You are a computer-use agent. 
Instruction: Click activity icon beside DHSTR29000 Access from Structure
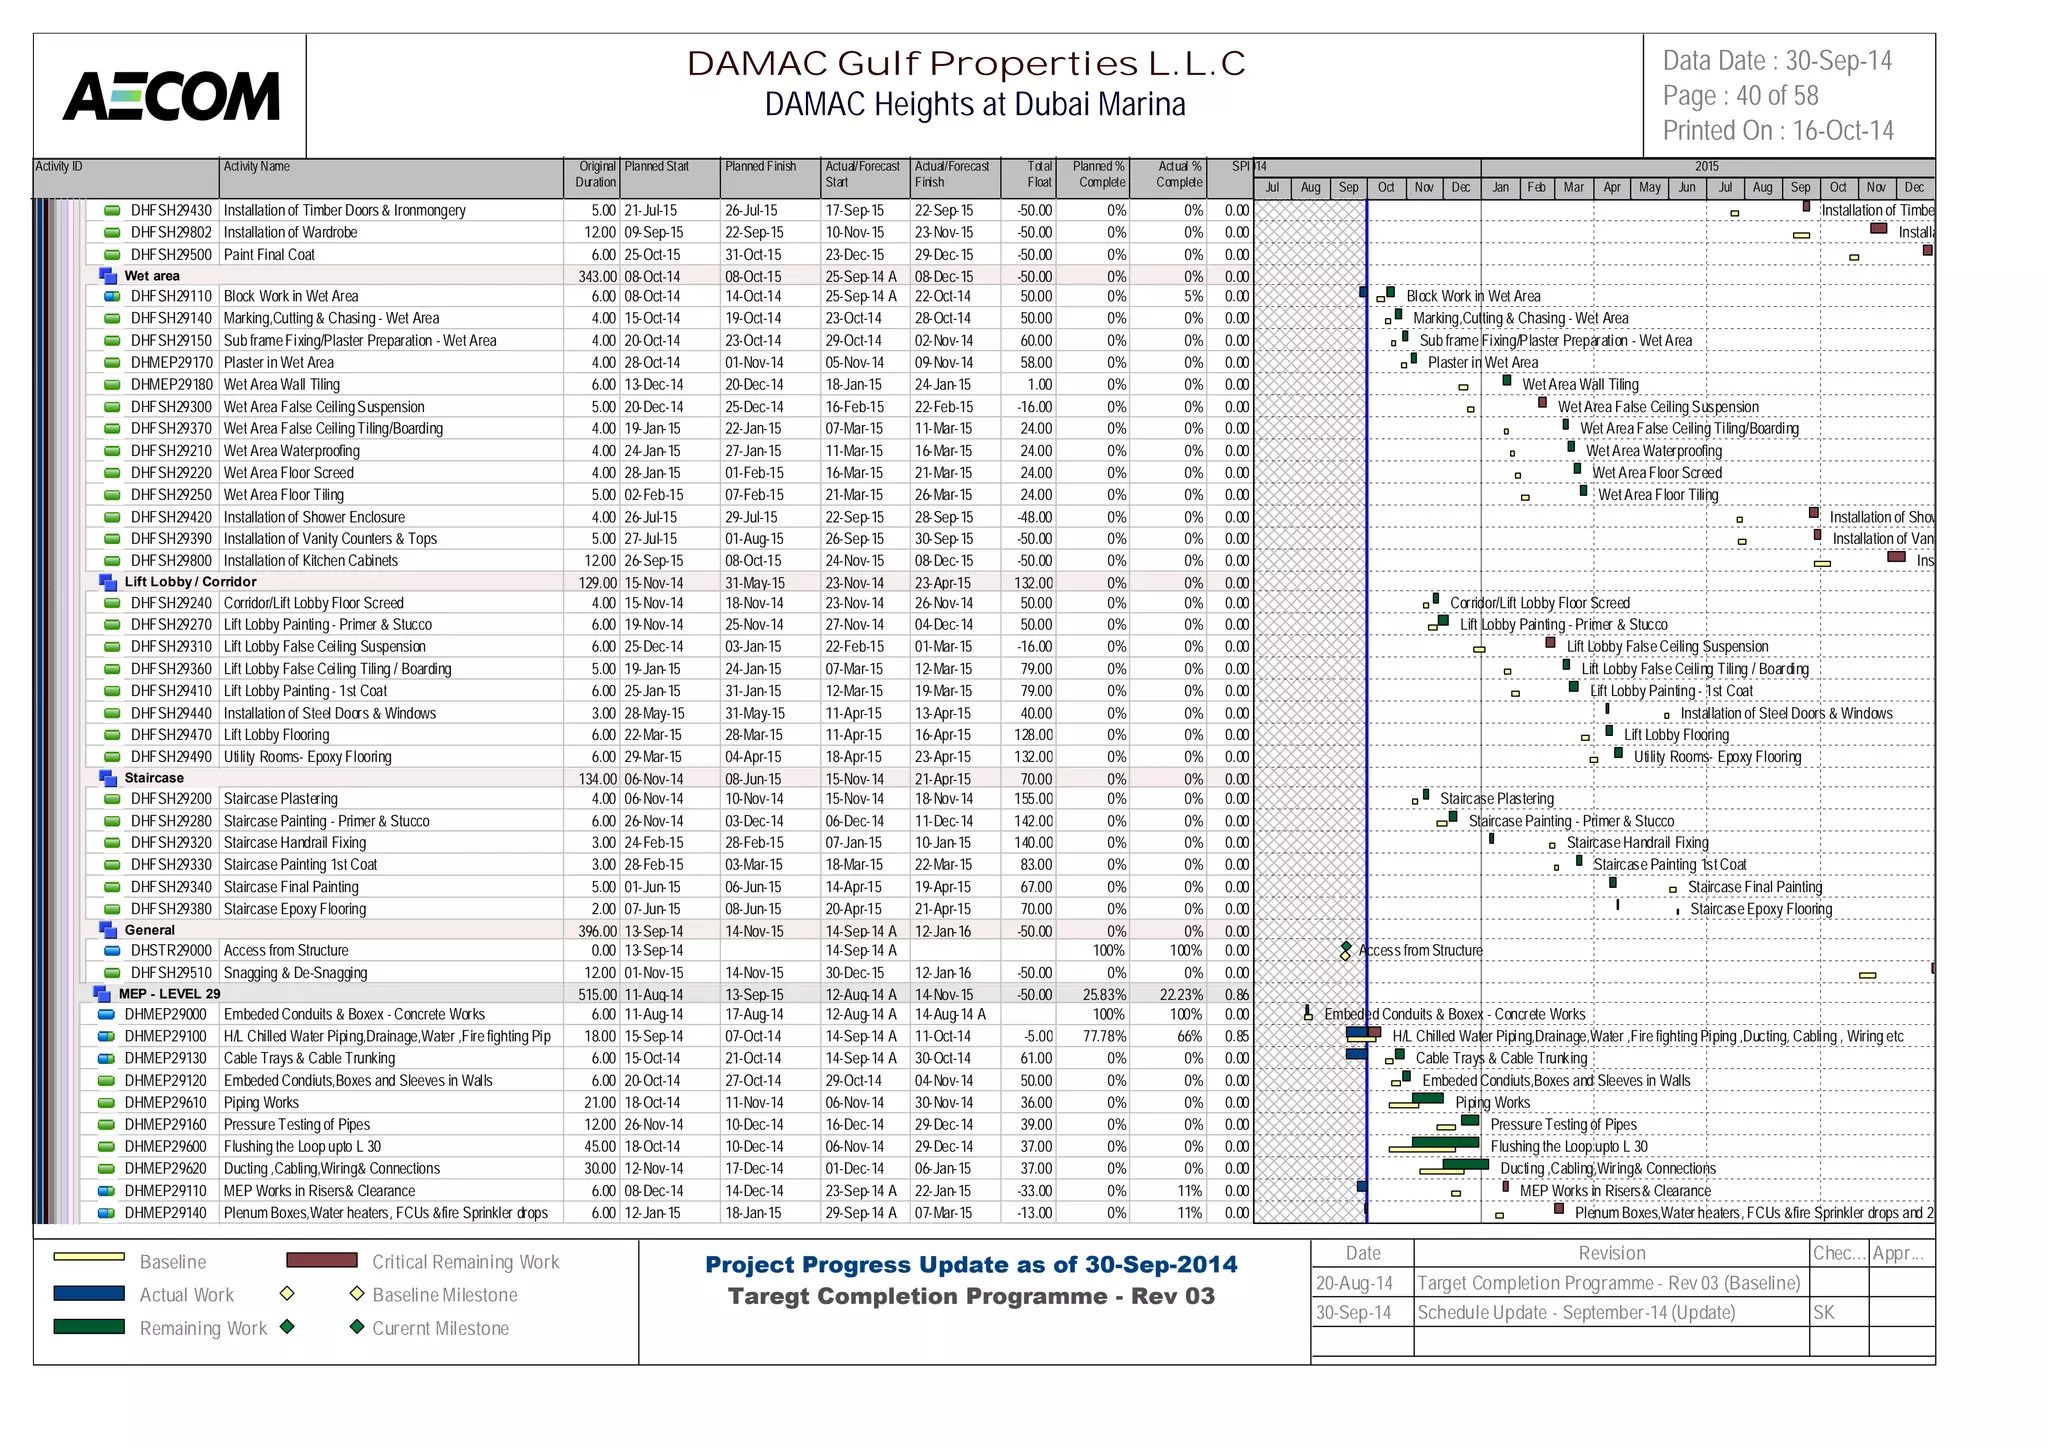[x=113, y=951]
